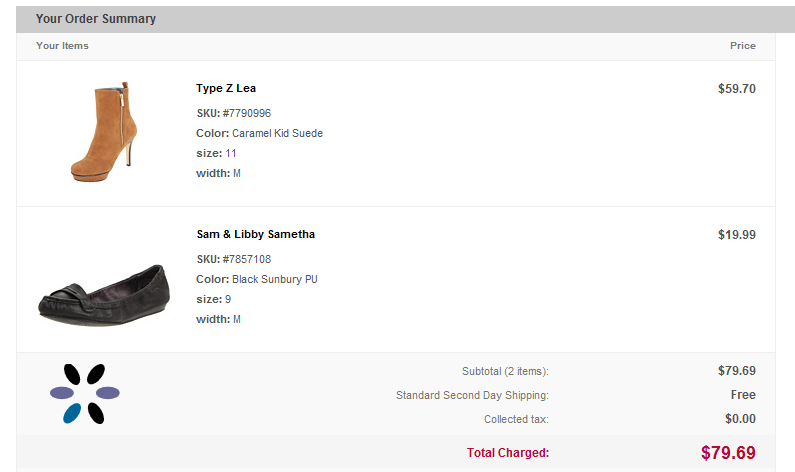Click the Price column header
Screen dimensions: 795x472
pyautogui.click(x=742, y=46)
